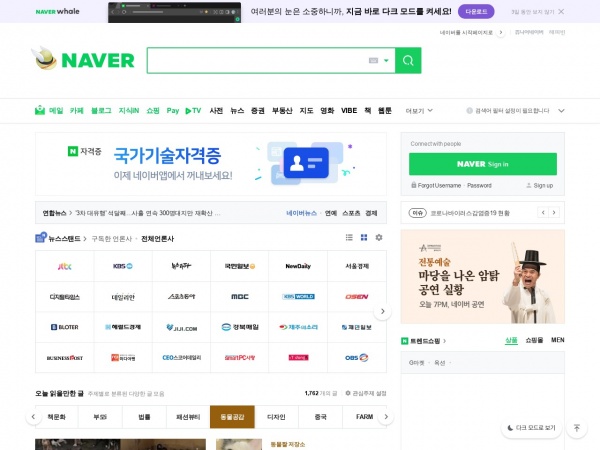Open the 스포츠 news link

coord(351,213)
